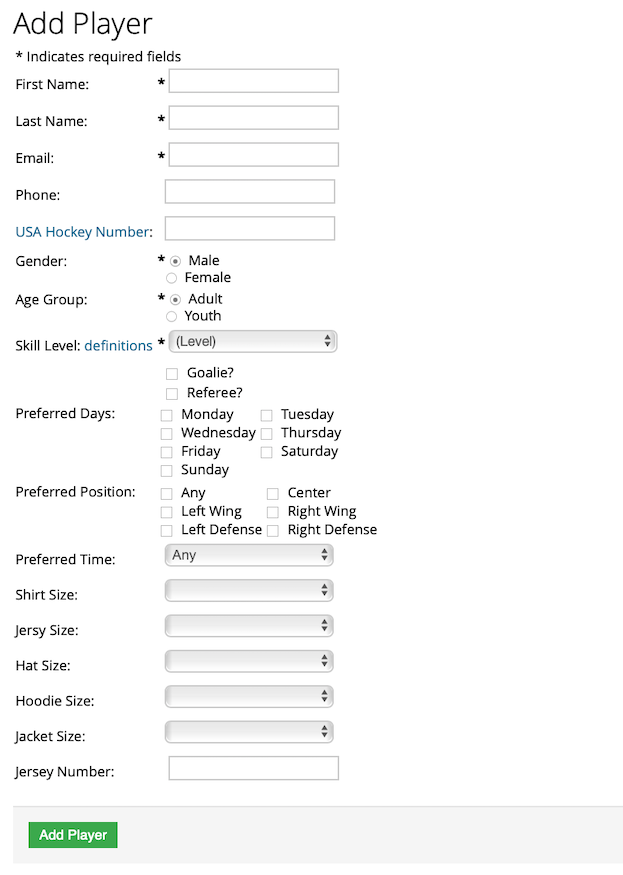The width and height of the screenshot is (623, 875).
Task: Check the Left Defense position option
Action: click(x=167, y=530)
